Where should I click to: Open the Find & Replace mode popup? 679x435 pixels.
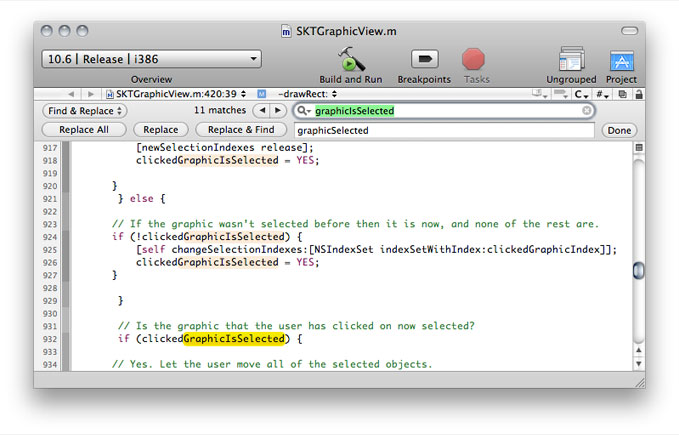(85, 111)
